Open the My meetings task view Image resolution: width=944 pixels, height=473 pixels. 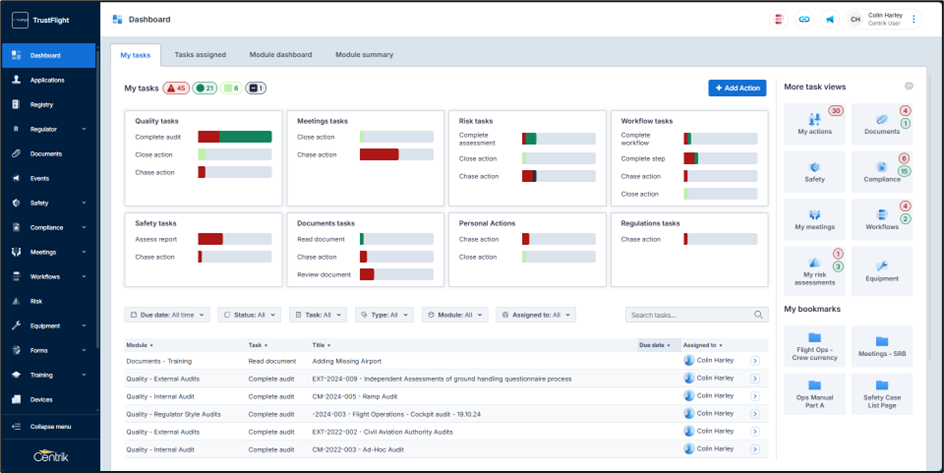click(814, 220)
